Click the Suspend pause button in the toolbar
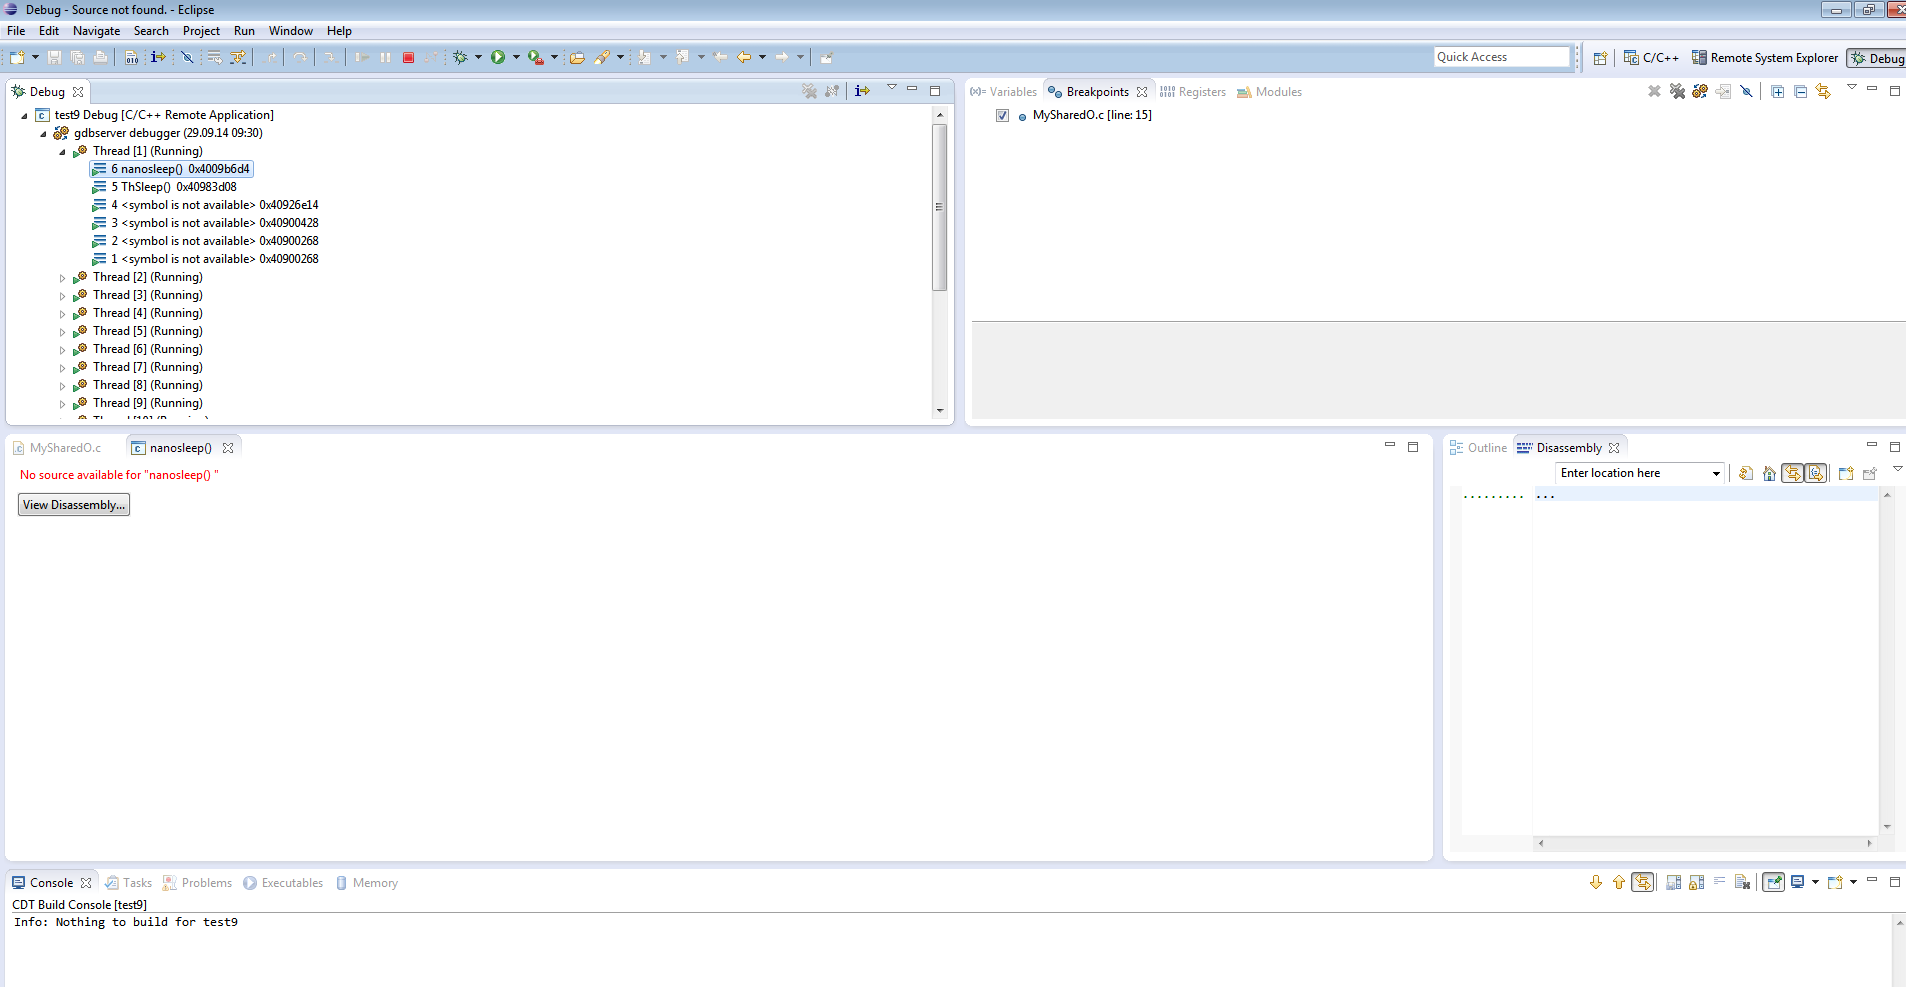Viewport: 1906px width, 987px height. pos(385,58)
